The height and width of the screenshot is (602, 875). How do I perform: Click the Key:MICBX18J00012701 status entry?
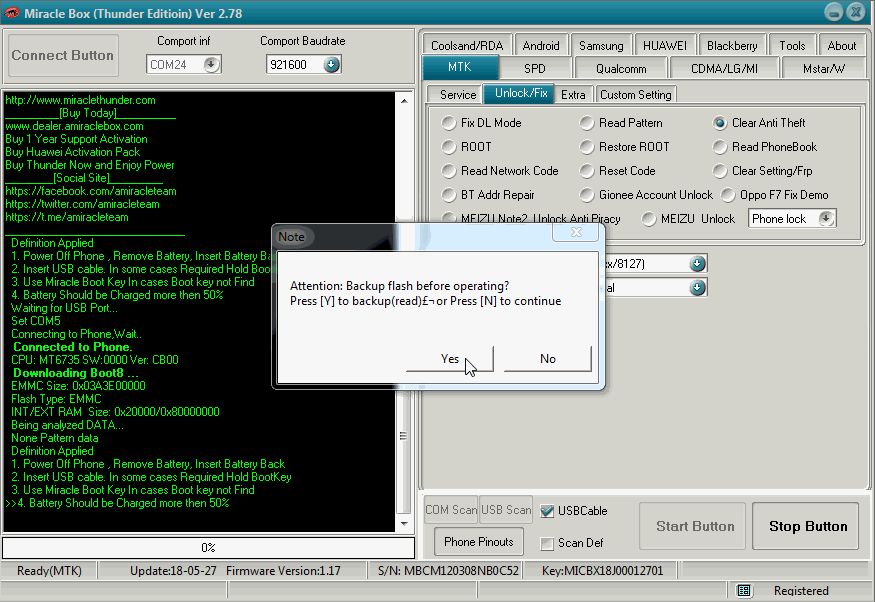602,571
